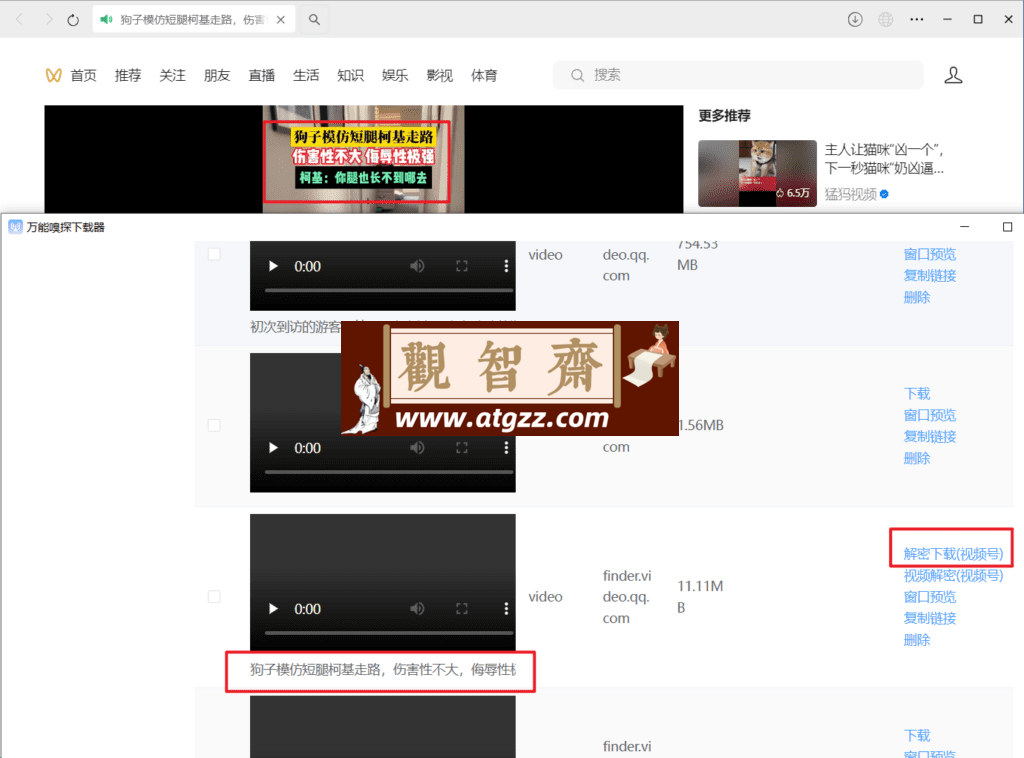1024x758 pixels.
Task: Click the 11.11M size cell
Action: click(x=700, y=597)
